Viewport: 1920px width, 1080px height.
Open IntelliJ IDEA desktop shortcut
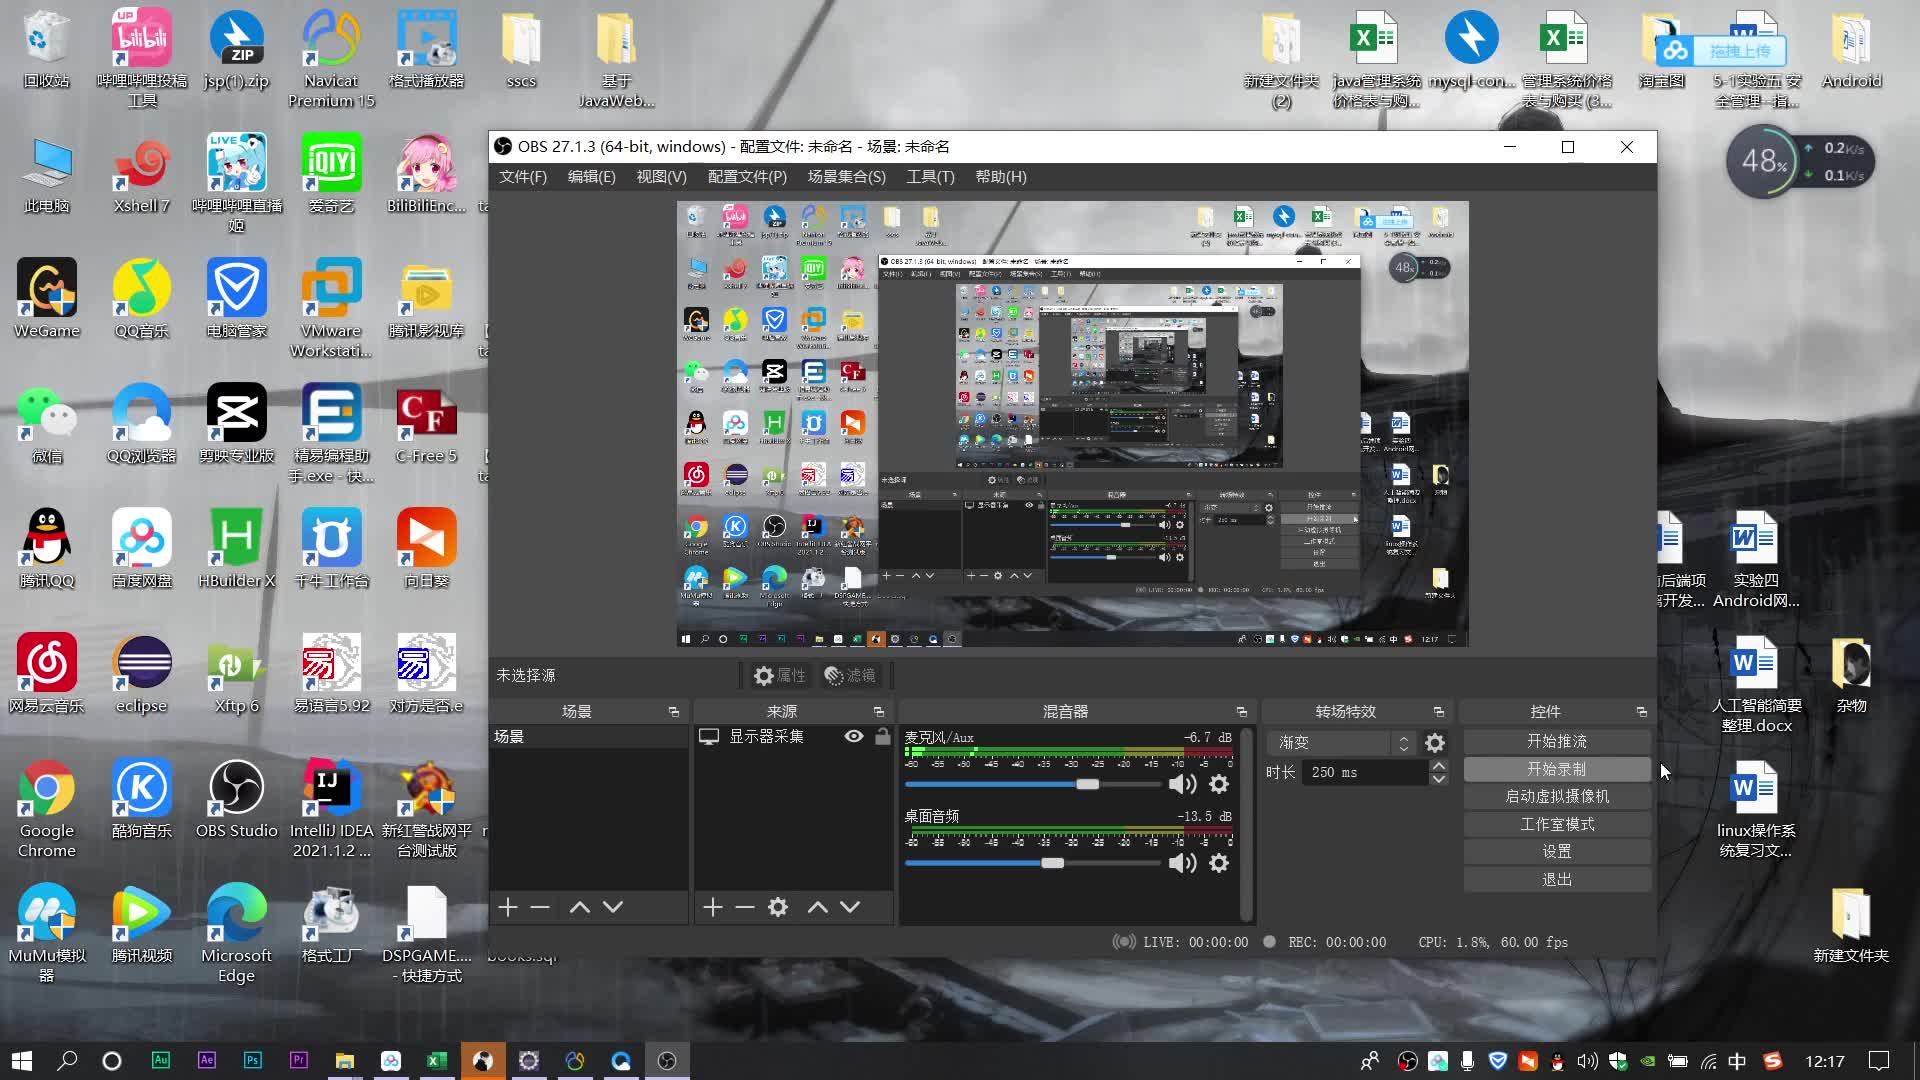(331, 809)
